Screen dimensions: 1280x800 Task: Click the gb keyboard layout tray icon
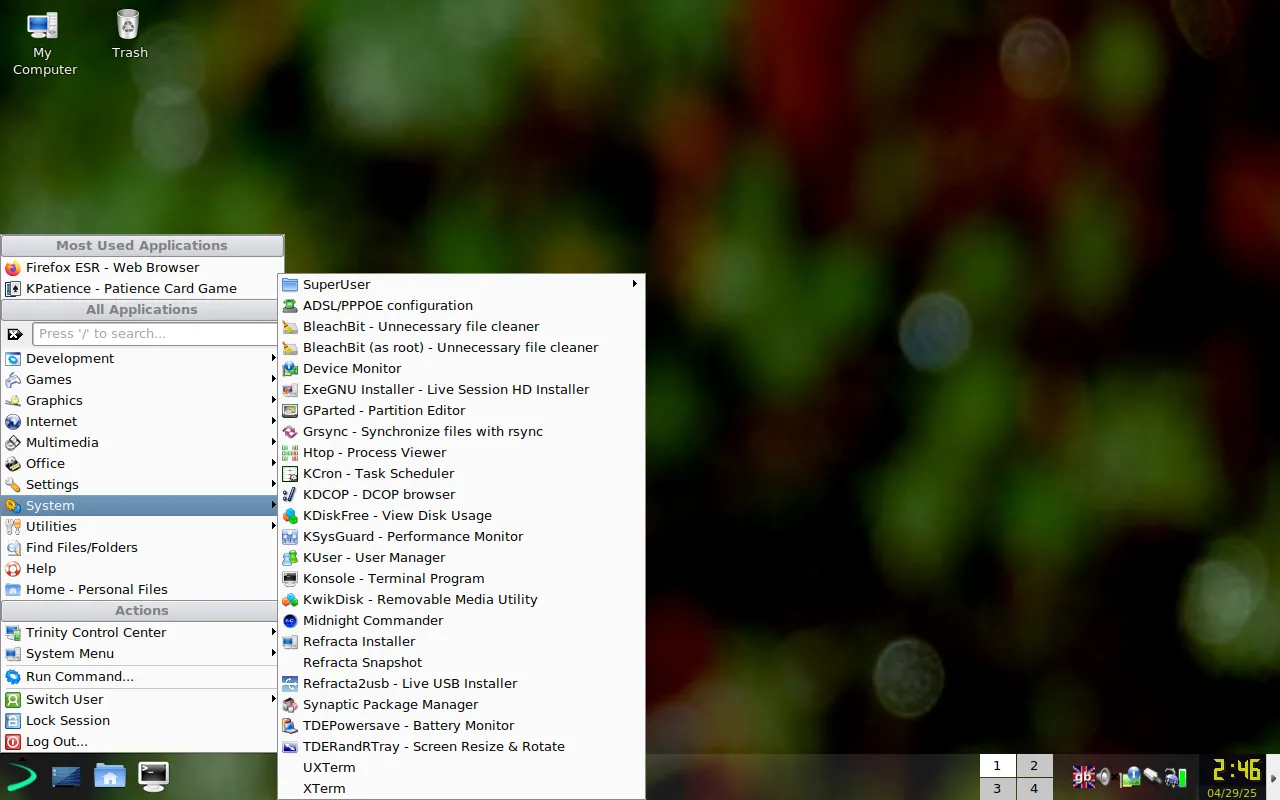1084,777
